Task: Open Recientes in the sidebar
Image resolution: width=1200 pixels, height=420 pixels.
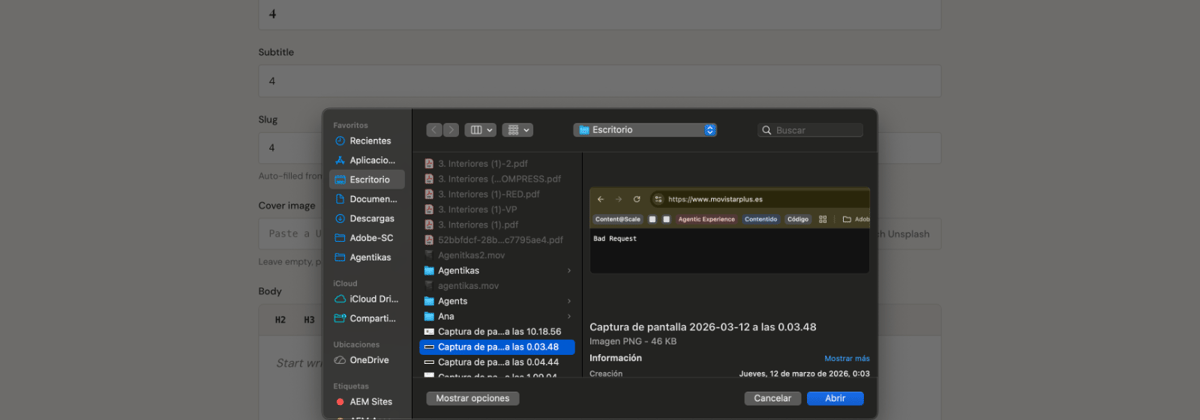Action: 369,141
